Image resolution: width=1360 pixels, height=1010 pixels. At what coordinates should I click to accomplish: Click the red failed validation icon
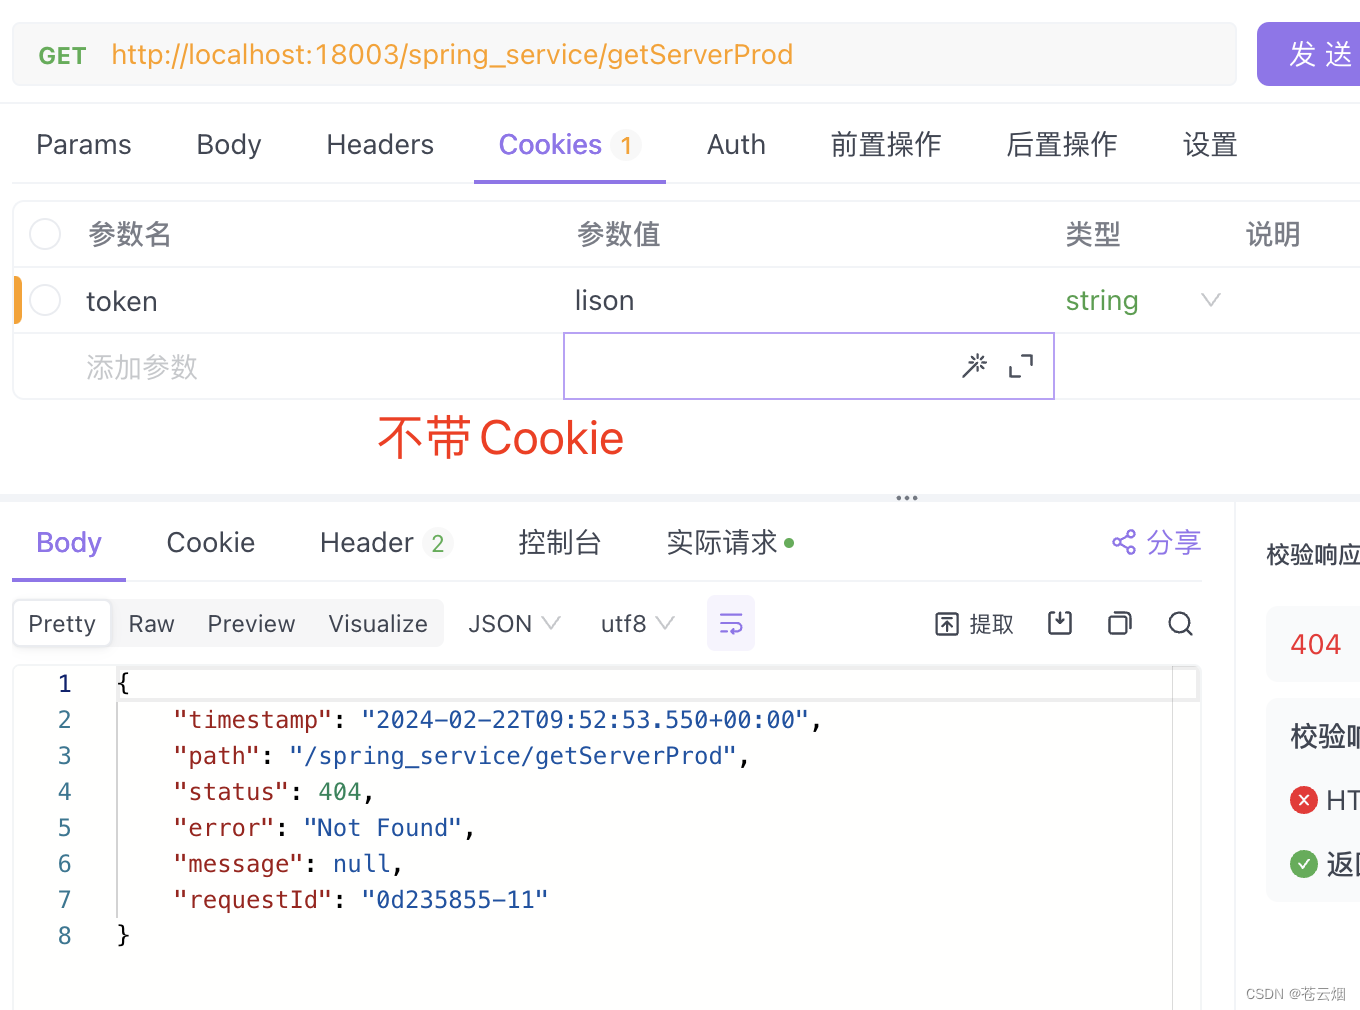[x=1304, y=800]
